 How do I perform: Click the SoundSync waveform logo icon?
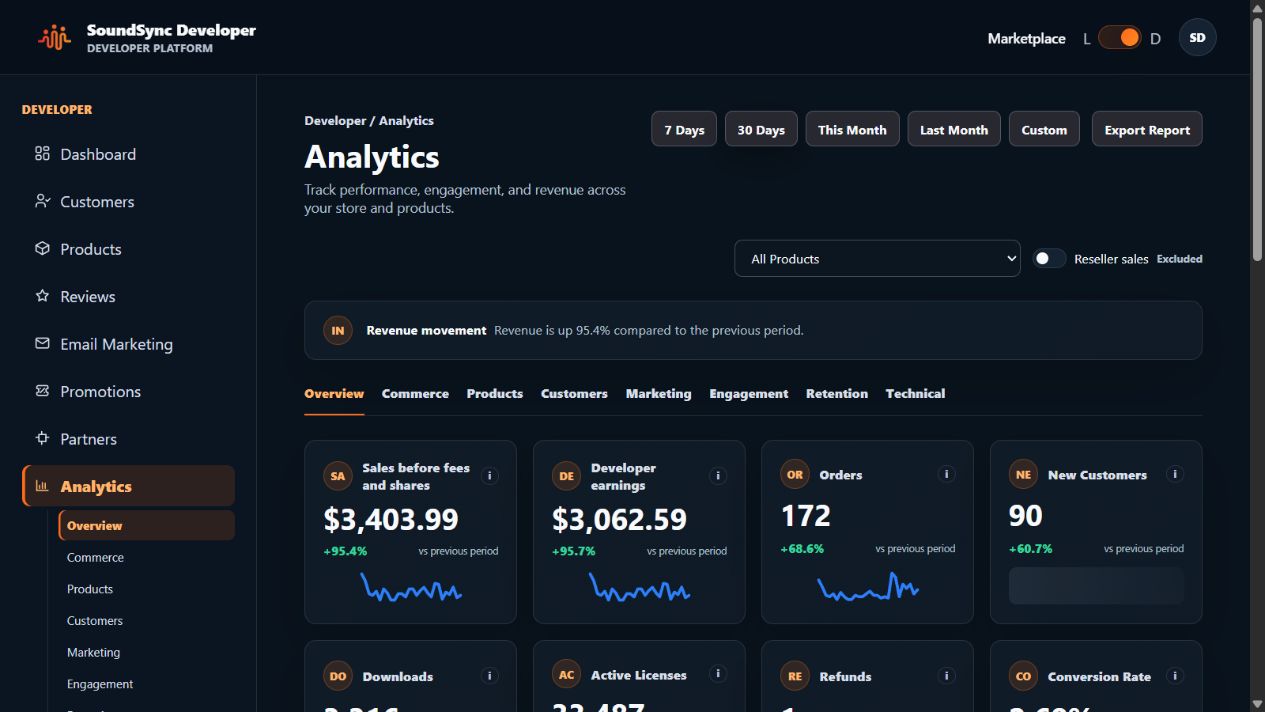click(55, 38)
